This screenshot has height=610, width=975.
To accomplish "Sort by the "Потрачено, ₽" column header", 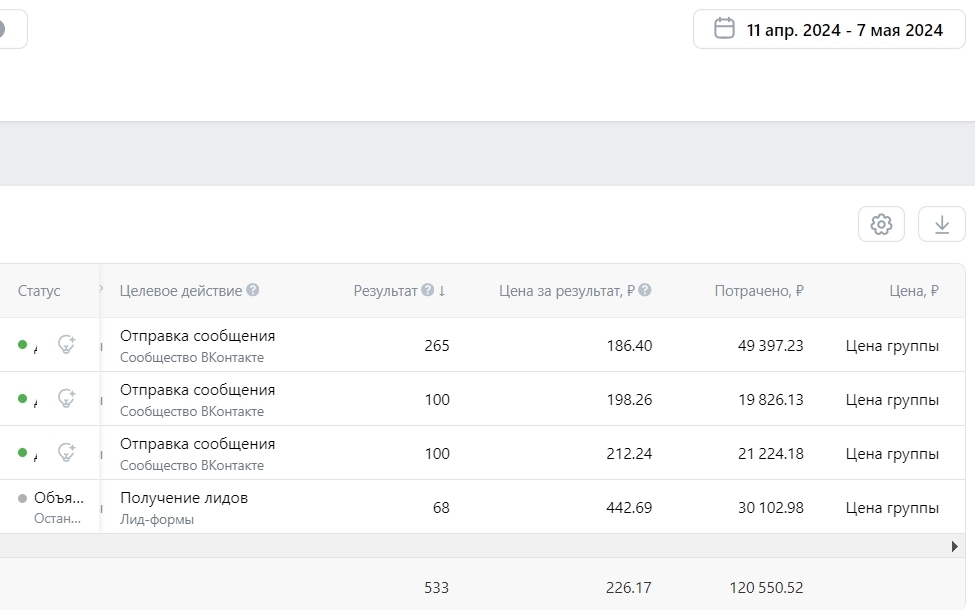I will click(x=759, y=291).
